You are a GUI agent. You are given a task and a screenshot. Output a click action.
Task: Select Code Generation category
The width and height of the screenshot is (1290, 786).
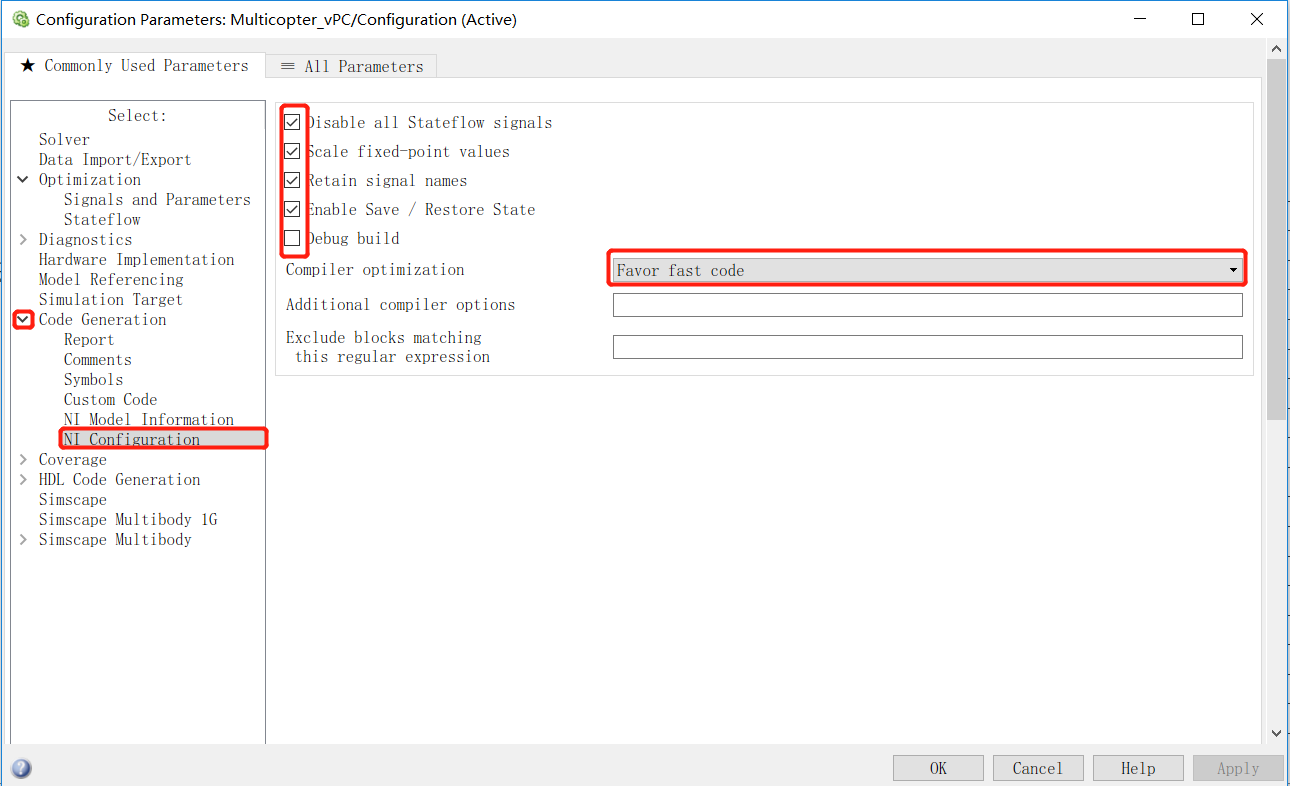click(x=102, y=320)
